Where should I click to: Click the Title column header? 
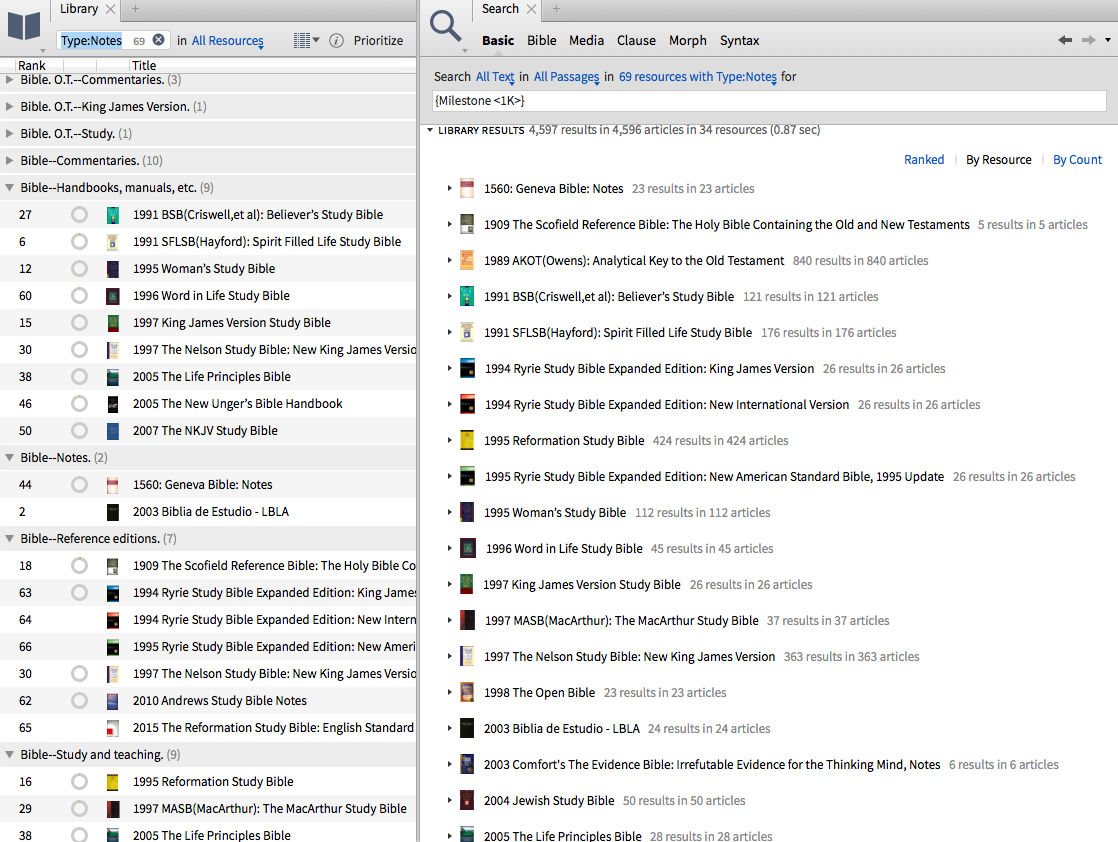(144, 65)
